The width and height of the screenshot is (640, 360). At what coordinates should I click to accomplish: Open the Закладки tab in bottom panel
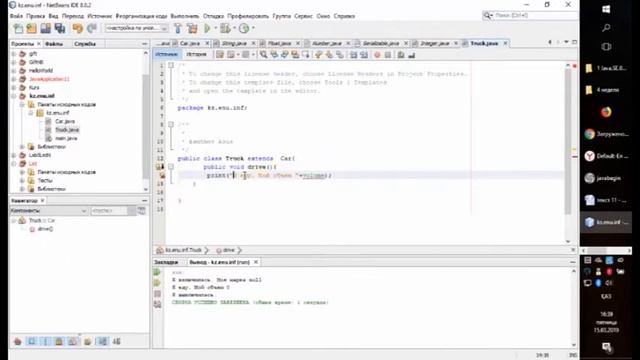pyautogui.click(x=166, y=262)
